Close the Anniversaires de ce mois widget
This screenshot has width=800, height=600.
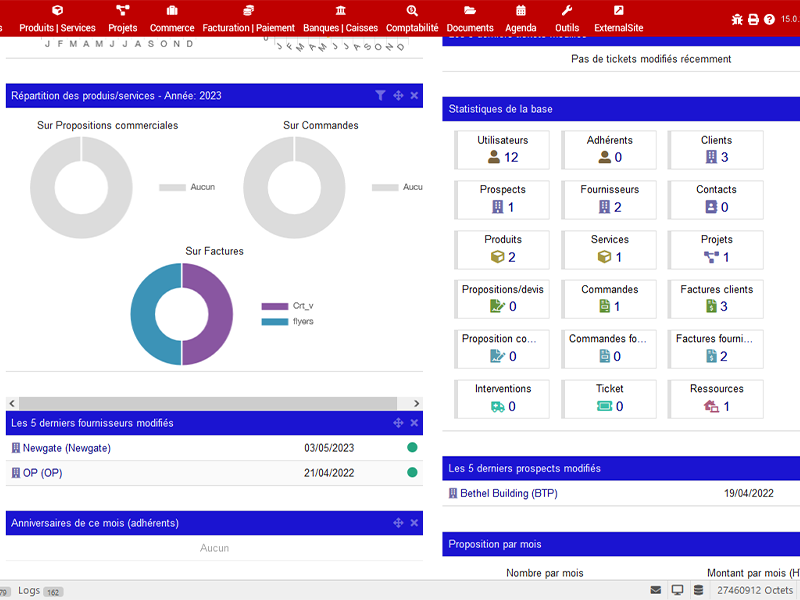pos(414,523)
